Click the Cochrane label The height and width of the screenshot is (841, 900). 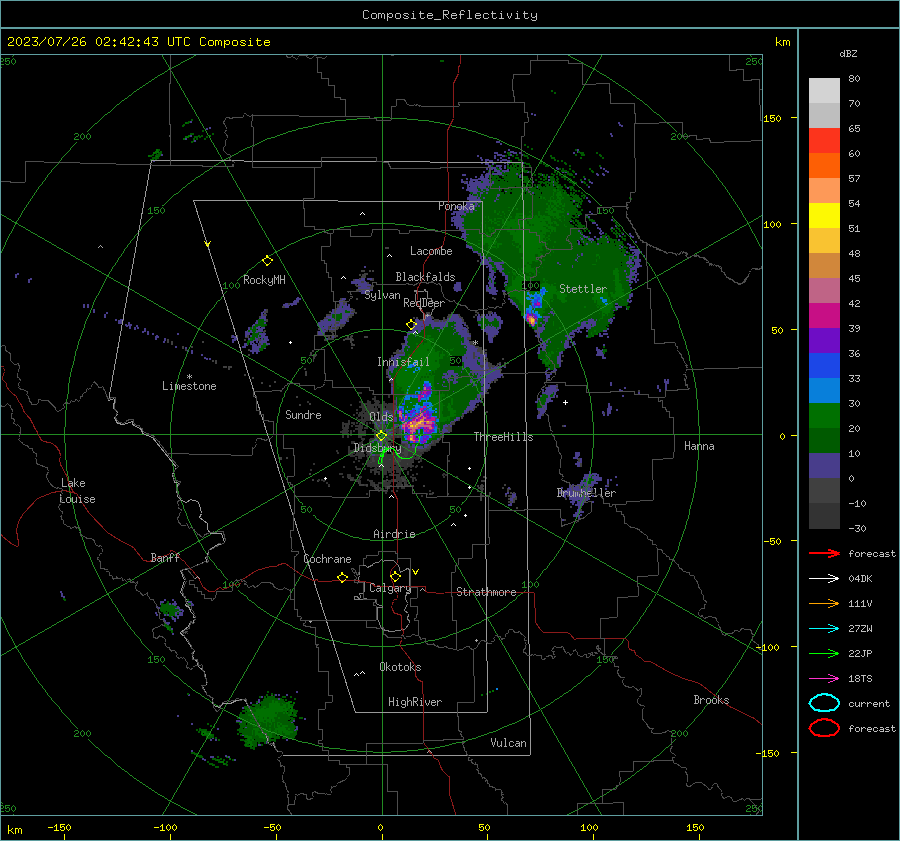(x=327, y=559)
